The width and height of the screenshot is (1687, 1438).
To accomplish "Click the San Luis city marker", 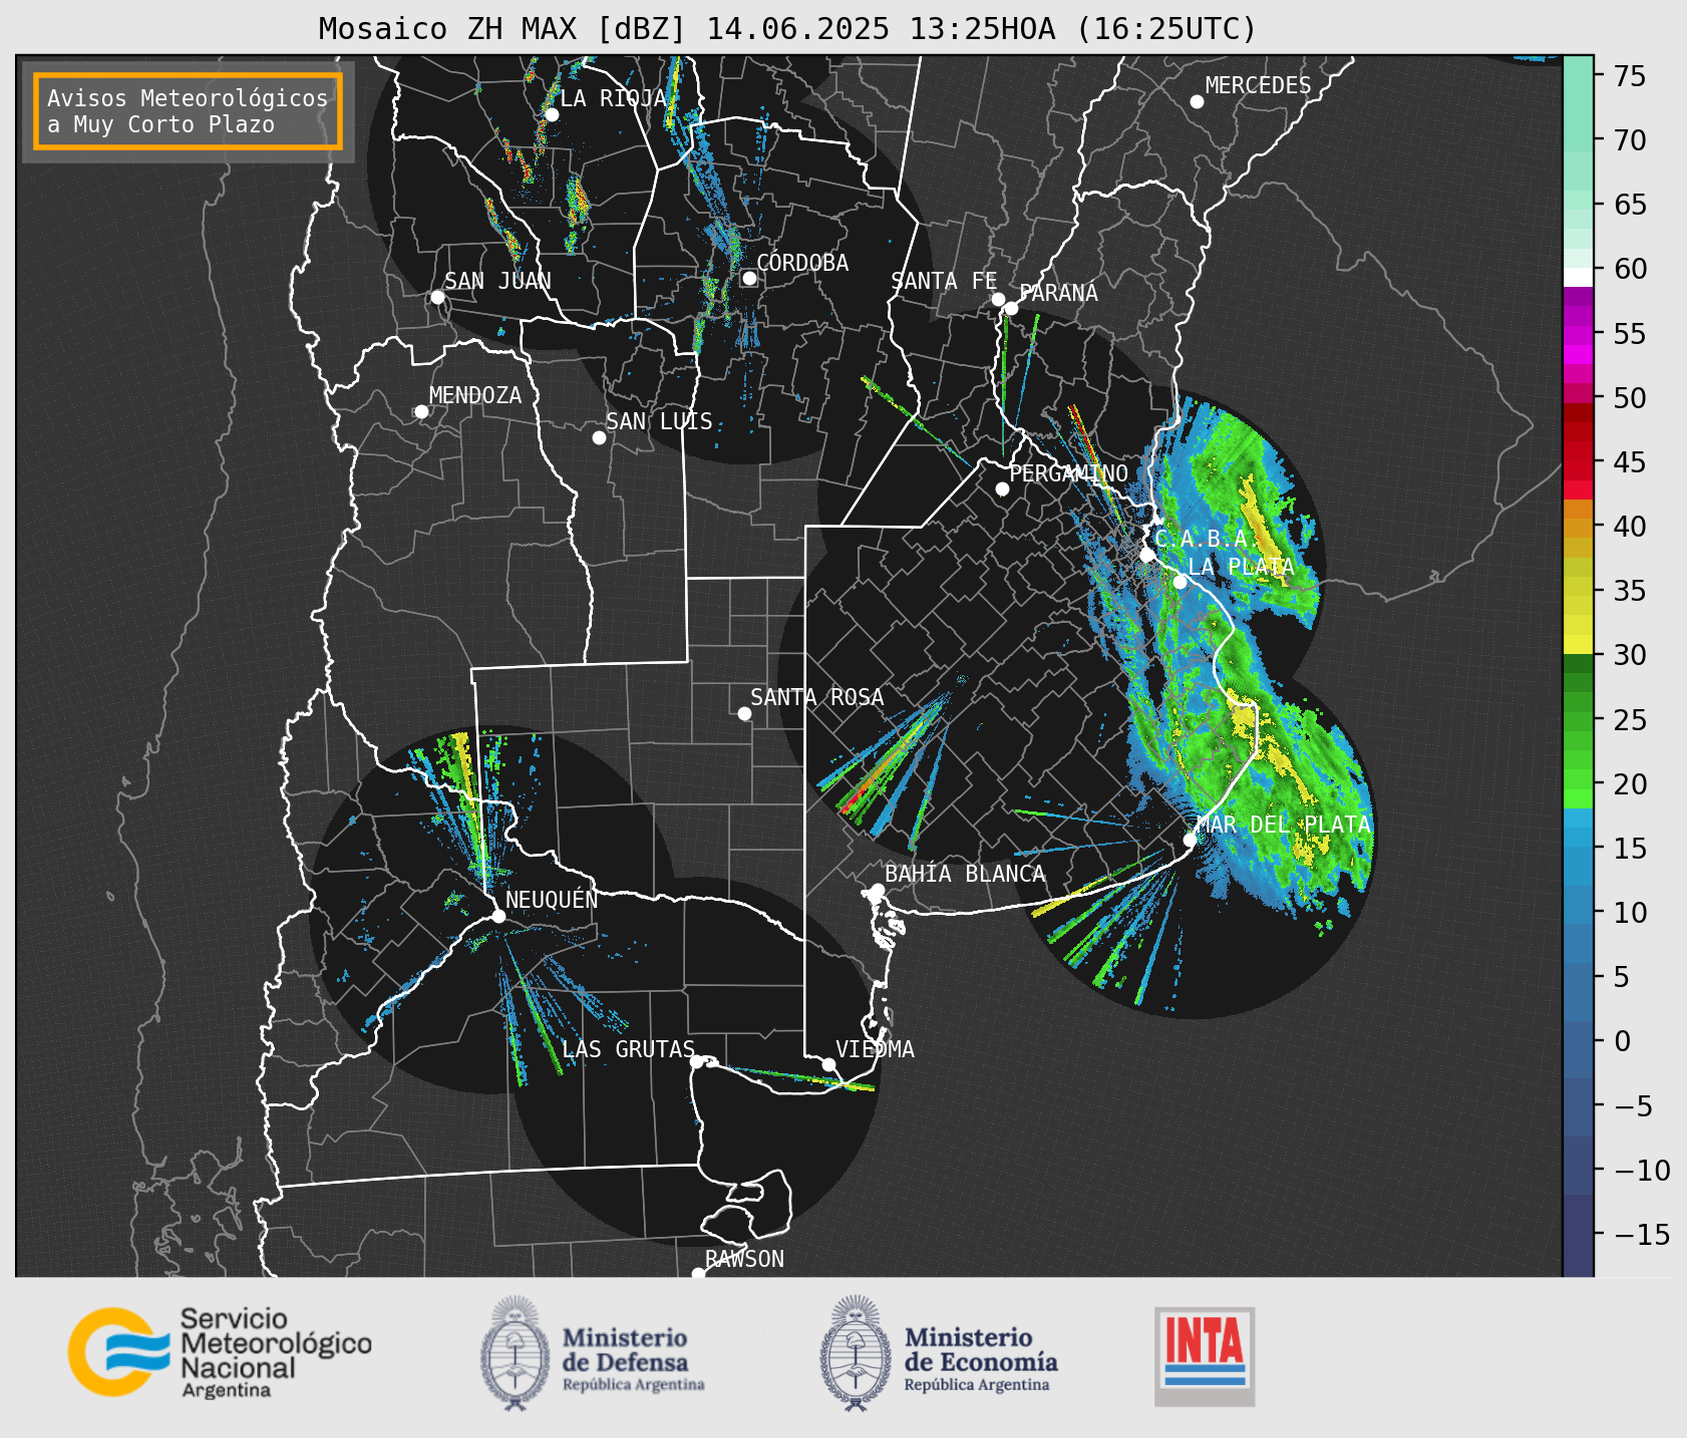I will click(599, 438).
